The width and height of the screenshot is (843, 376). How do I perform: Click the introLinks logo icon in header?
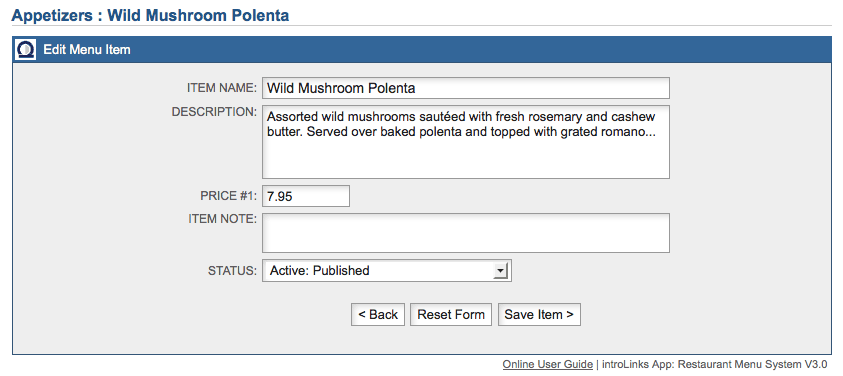(x=24, y=49)
